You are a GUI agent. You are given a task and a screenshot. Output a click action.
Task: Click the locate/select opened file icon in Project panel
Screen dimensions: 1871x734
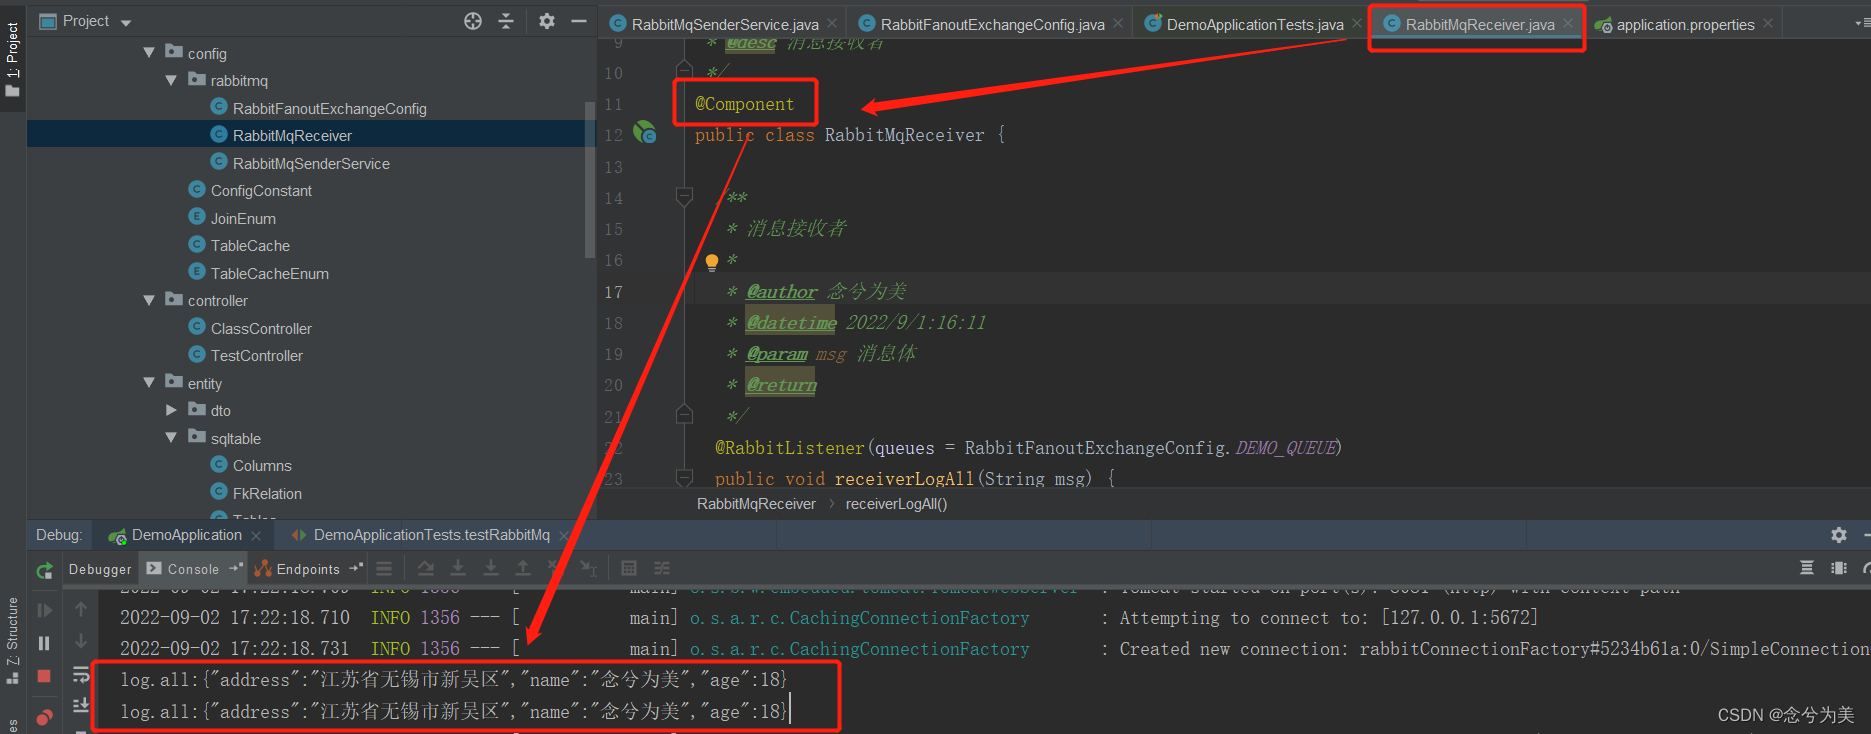tap(473, 21)
